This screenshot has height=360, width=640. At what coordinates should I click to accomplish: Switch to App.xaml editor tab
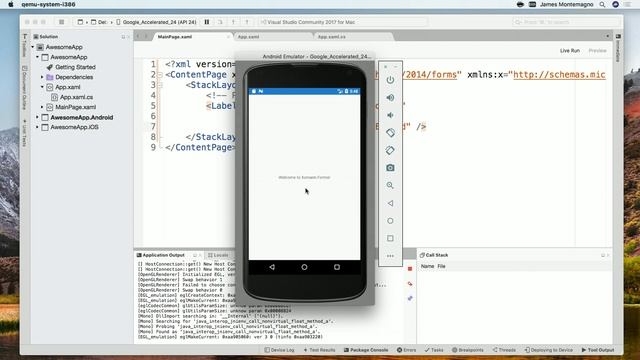248,37
